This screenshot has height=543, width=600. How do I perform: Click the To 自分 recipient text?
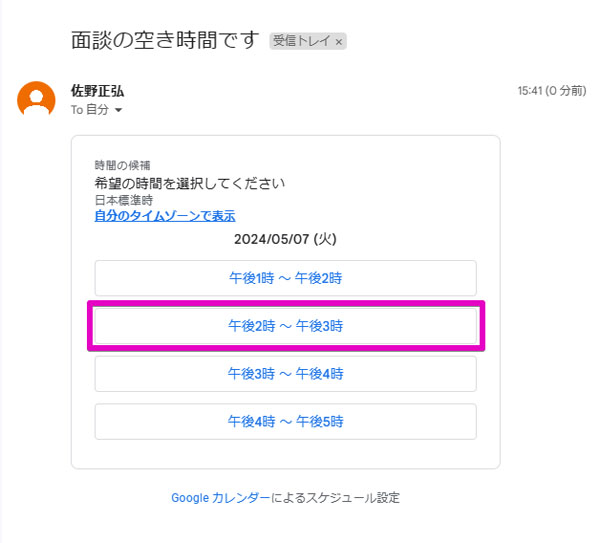90,110
